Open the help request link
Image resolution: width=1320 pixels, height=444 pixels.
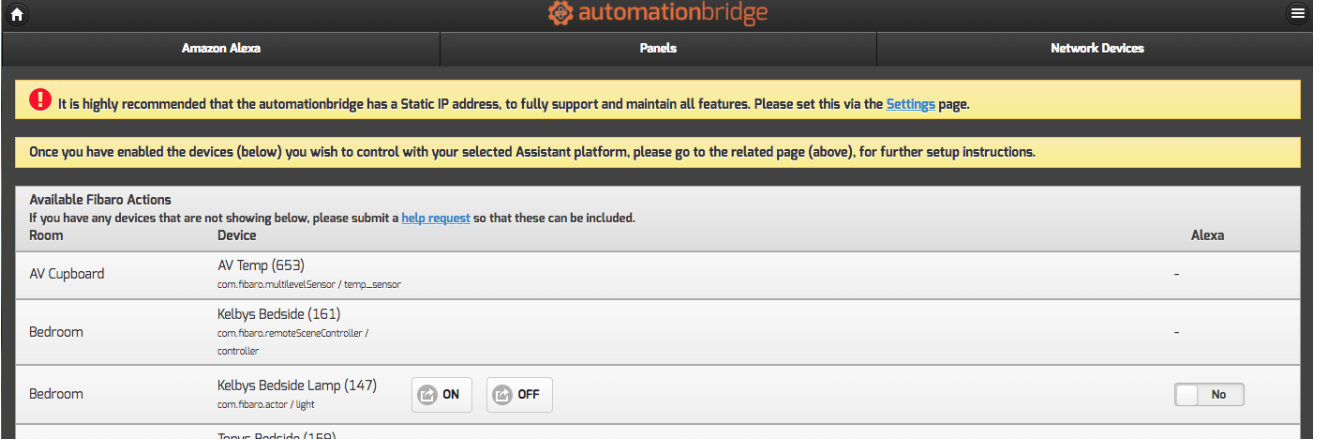(435, 218)
